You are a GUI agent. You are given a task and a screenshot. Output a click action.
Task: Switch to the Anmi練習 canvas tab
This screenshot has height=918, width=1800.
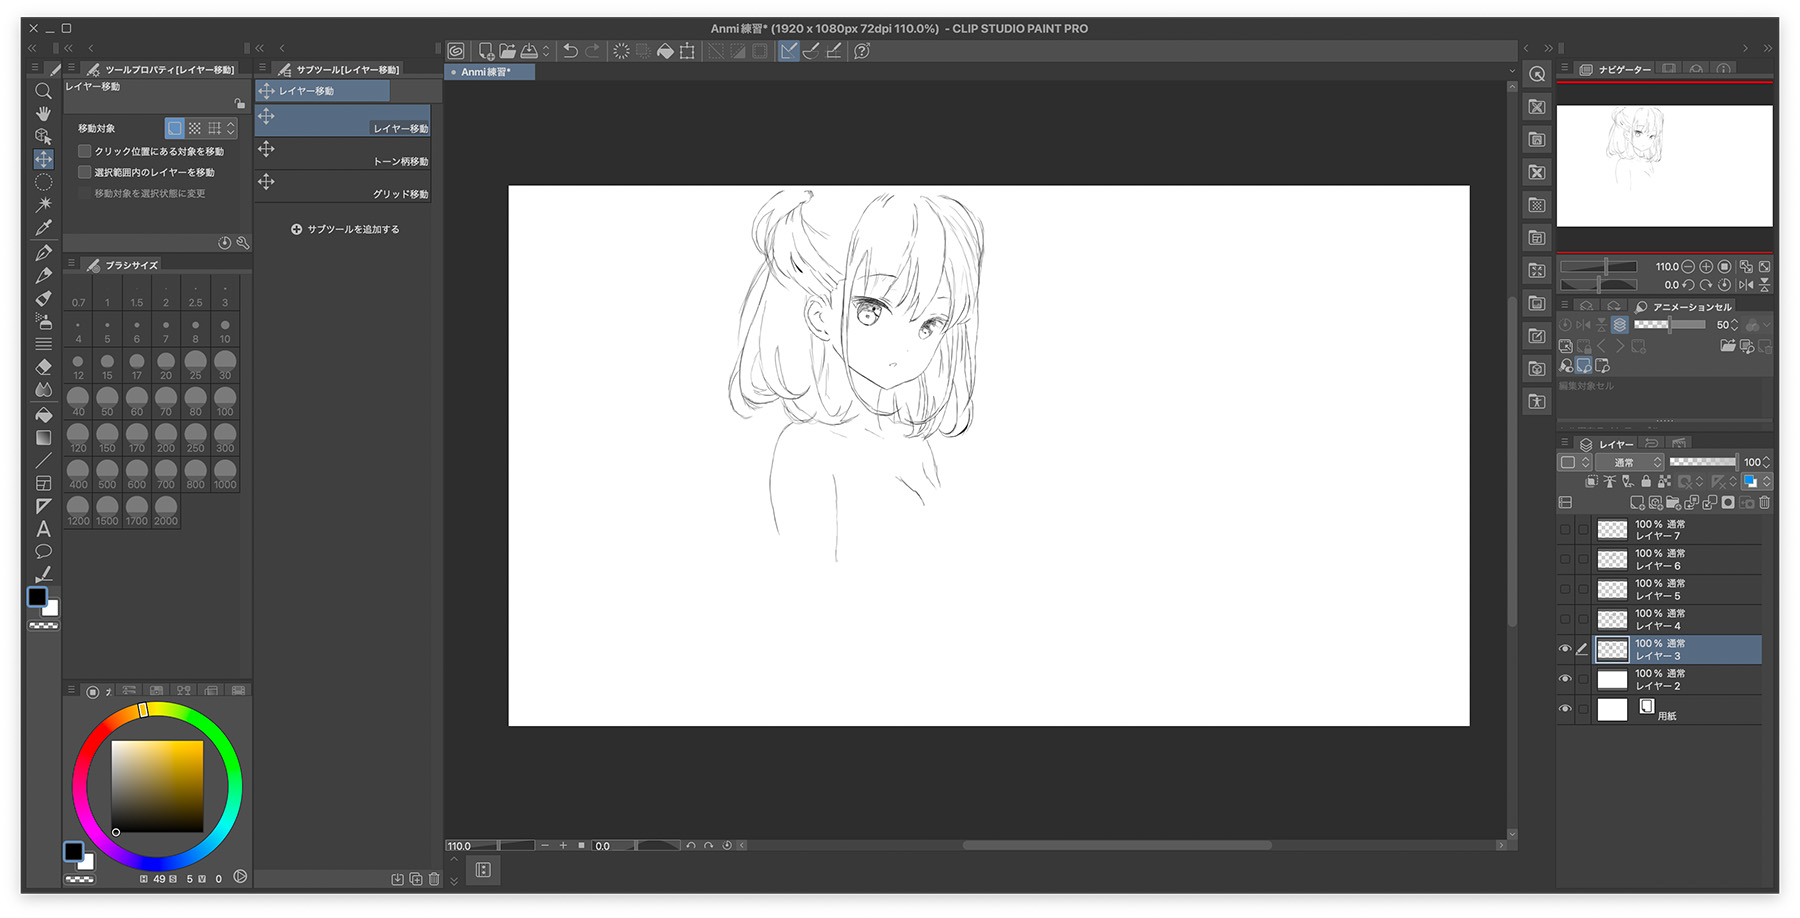pos(487,72)
